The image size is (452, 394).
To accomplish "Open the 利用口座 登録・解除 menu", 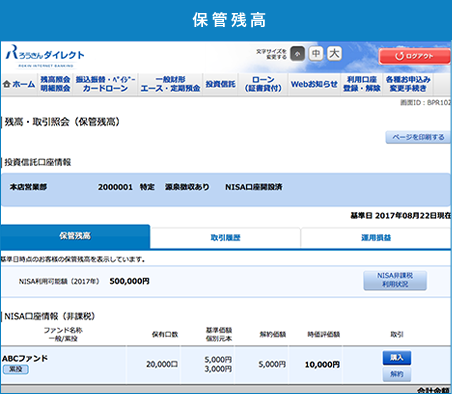I will [362, 84].
